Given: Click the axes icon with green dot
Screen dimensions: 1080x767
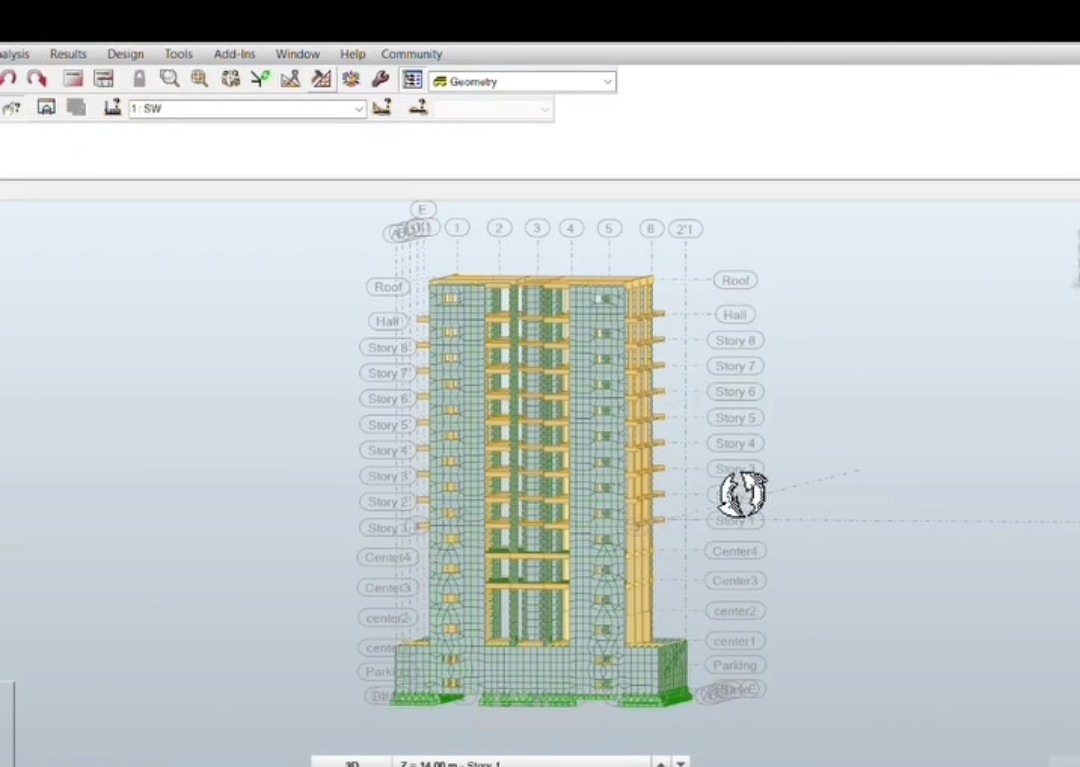Looking at the screenshot, I should point(260,79).
